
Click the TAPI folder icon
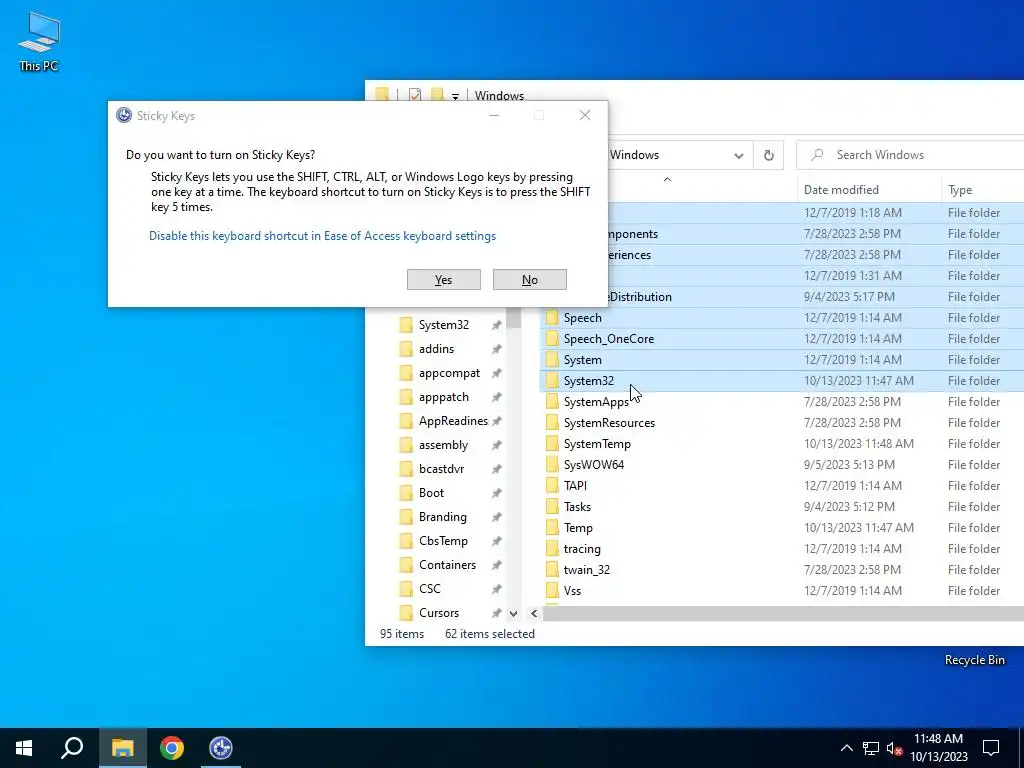[552, 486]
